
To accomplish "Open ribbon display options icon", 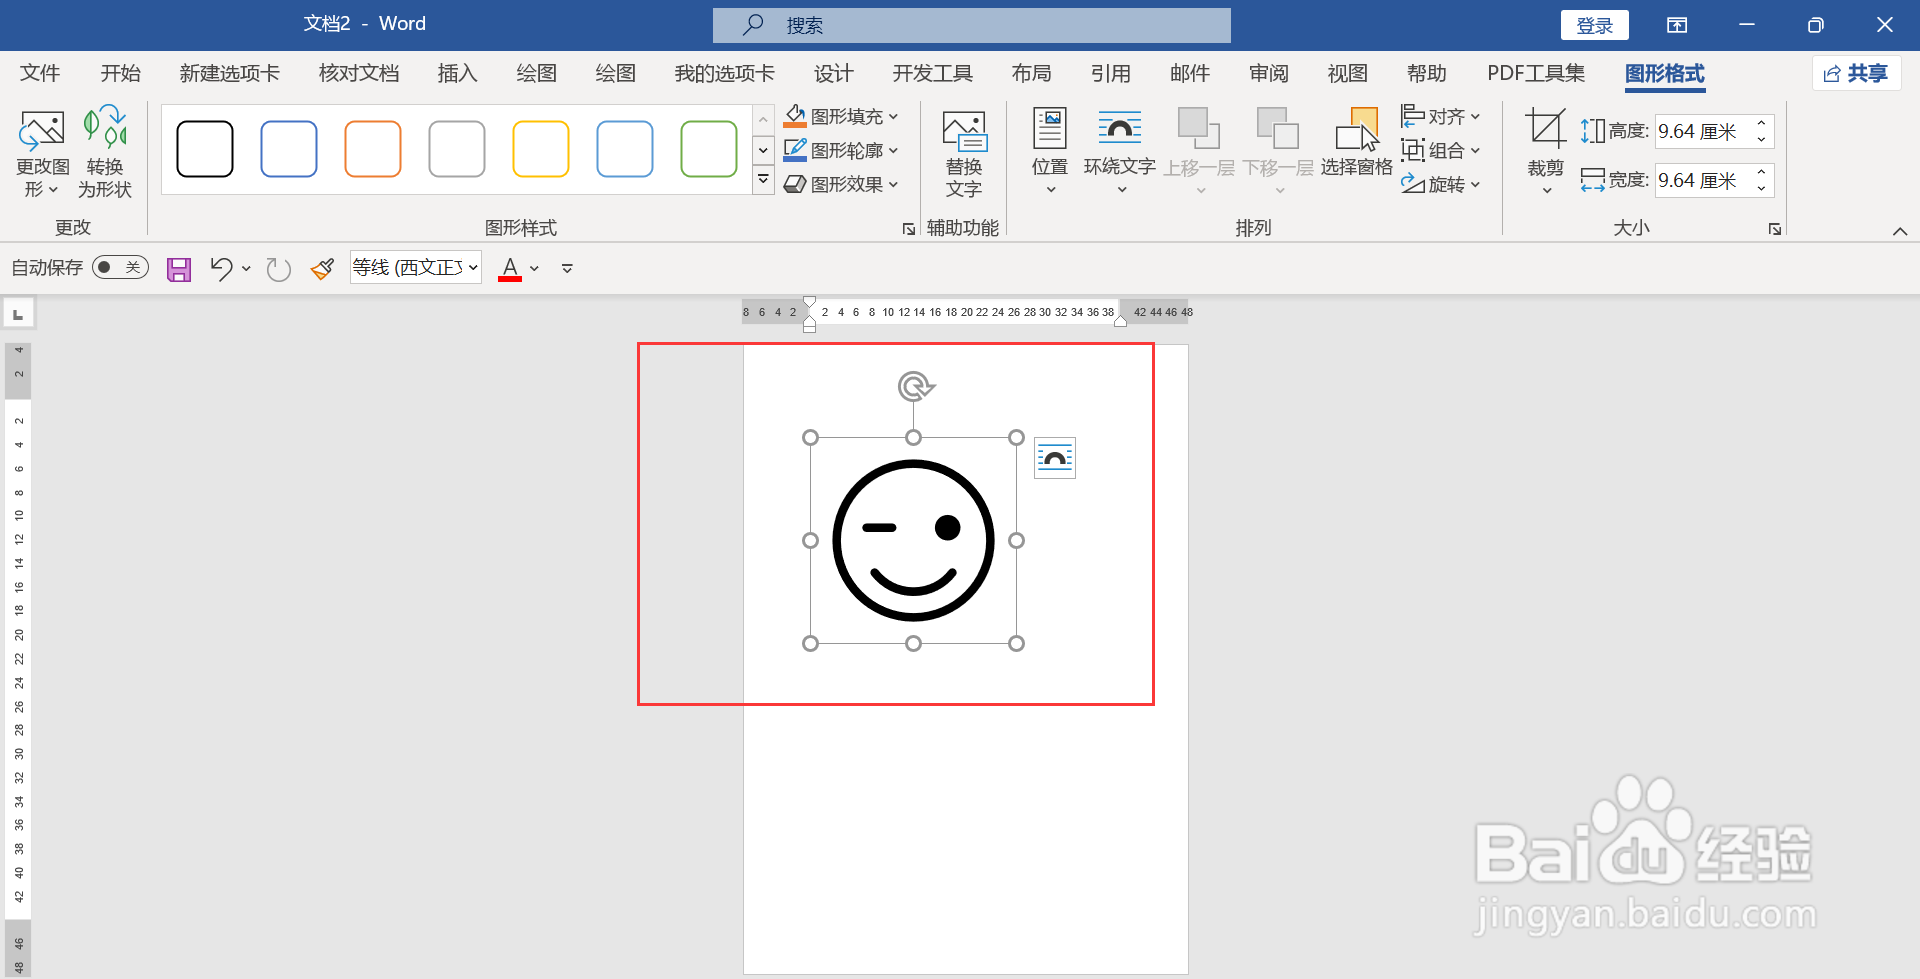I will tap(1677, 25).
